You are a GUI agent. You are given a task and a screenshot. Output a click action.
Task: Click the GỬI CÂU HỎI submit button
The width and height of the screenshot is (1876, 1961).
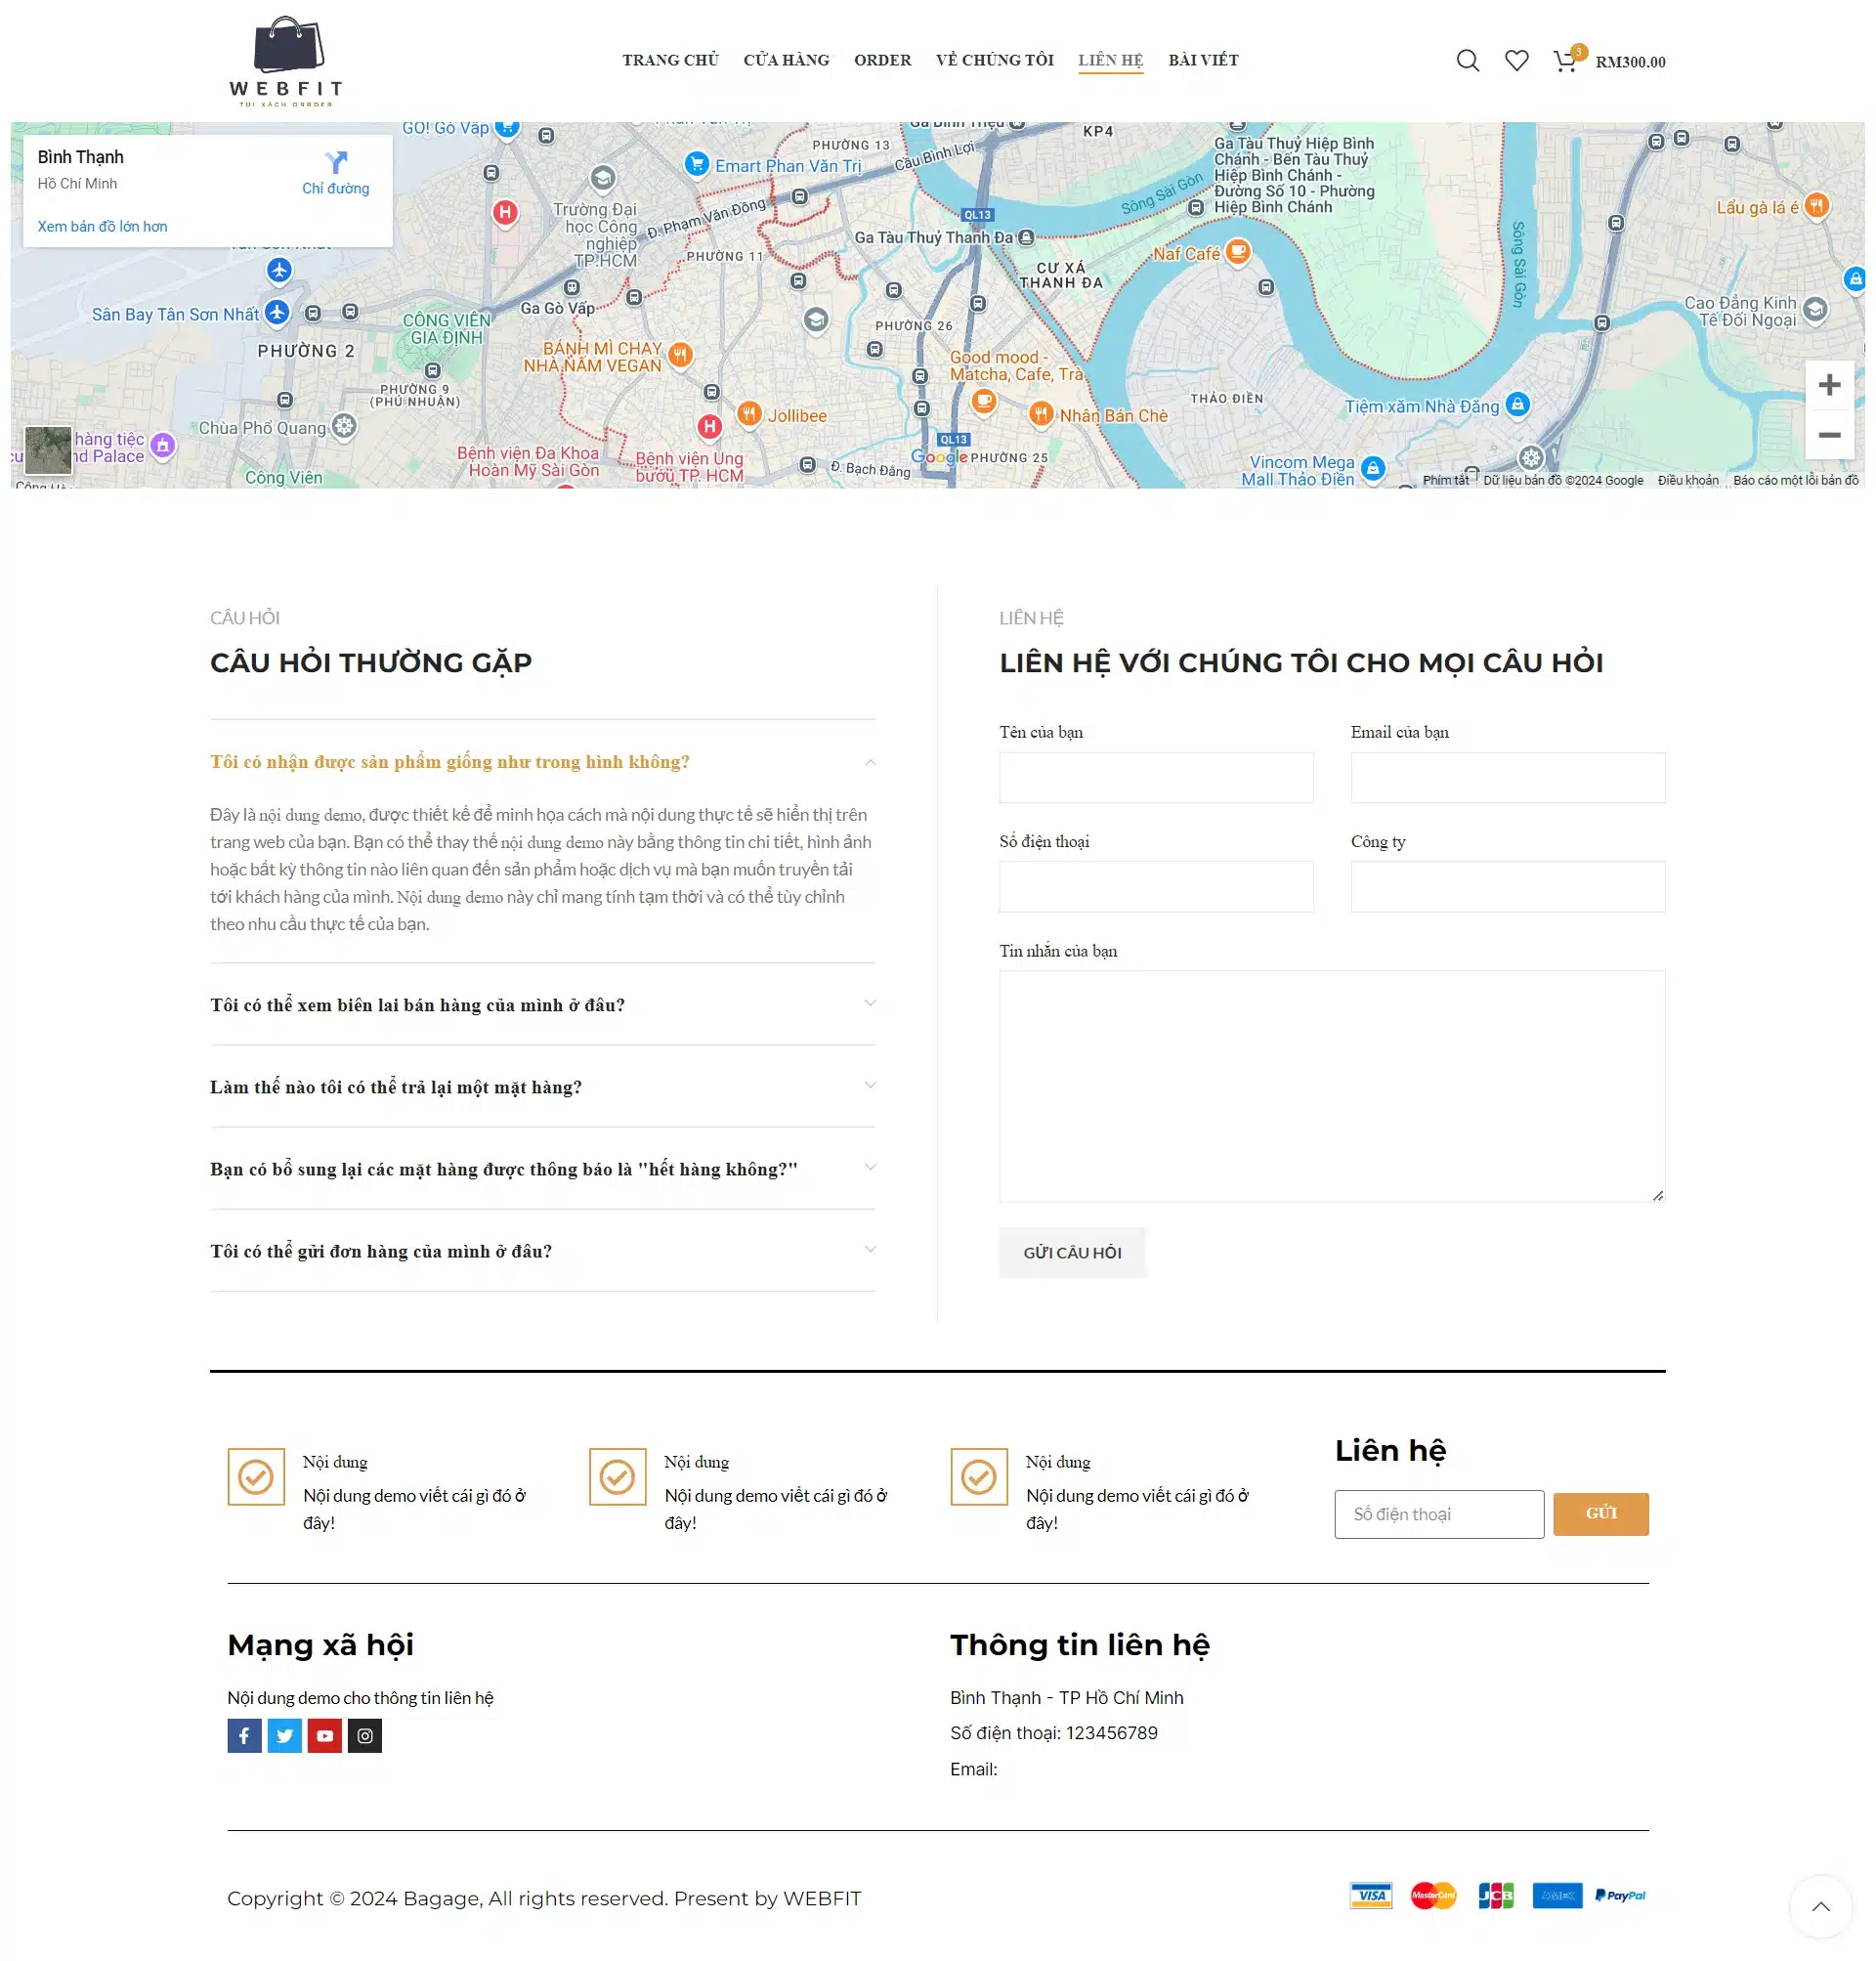pos(1072,1252)
